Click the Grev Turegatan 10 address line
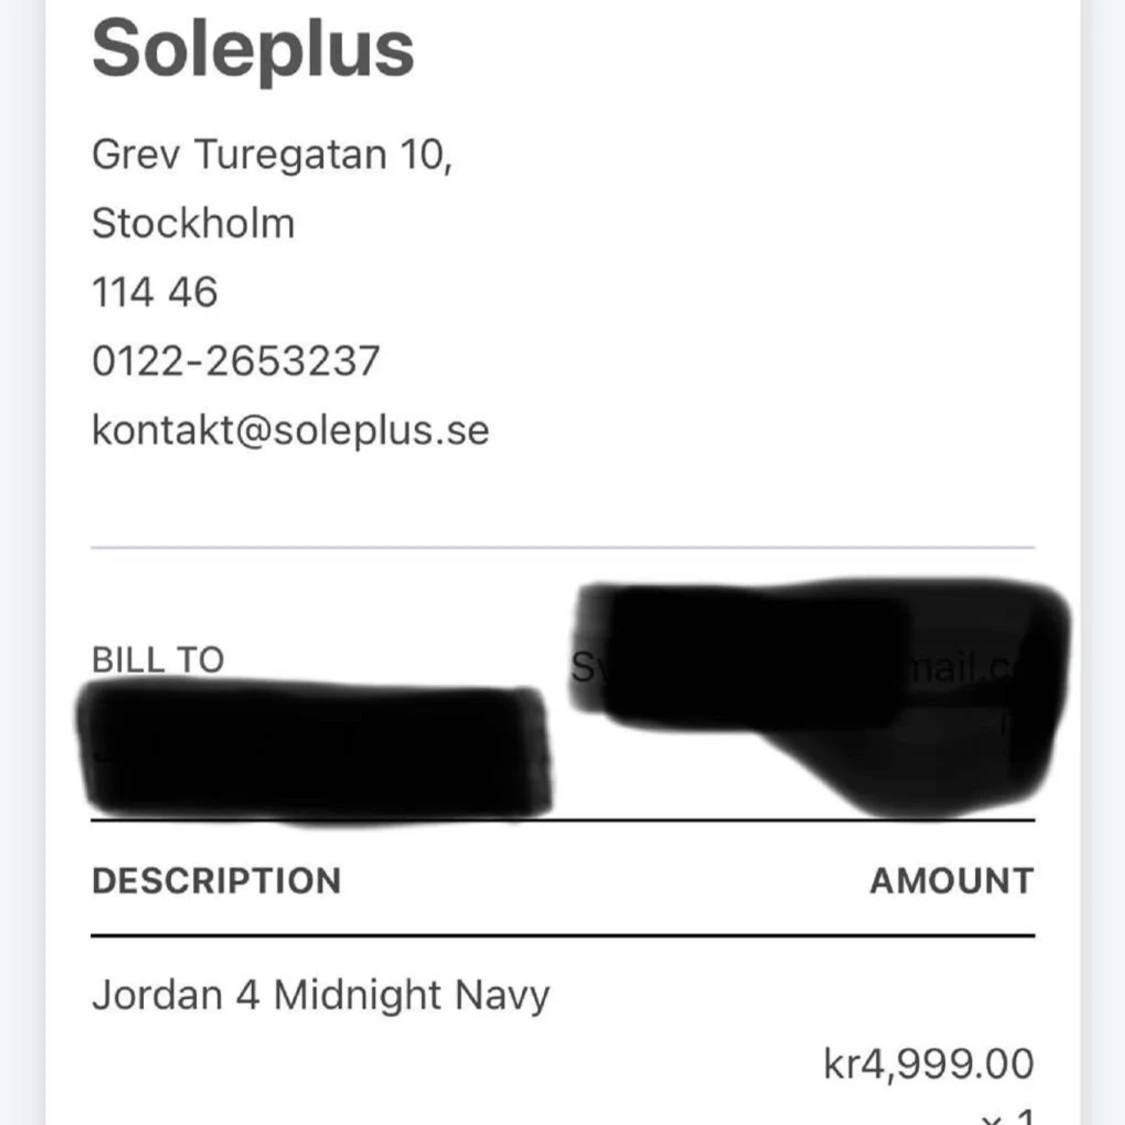The height and width of the screenshot is (1125, 1125). pyautogui.click(x=272, y=155)
